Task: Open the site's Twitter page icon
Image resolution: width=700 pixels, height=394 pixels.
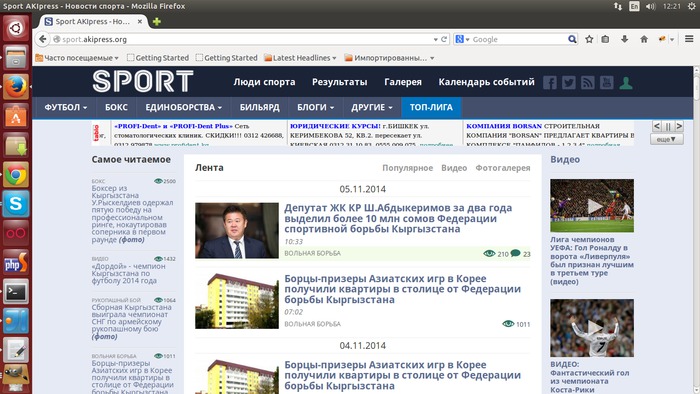Action: pyautogui.click(x=569, y=83)
